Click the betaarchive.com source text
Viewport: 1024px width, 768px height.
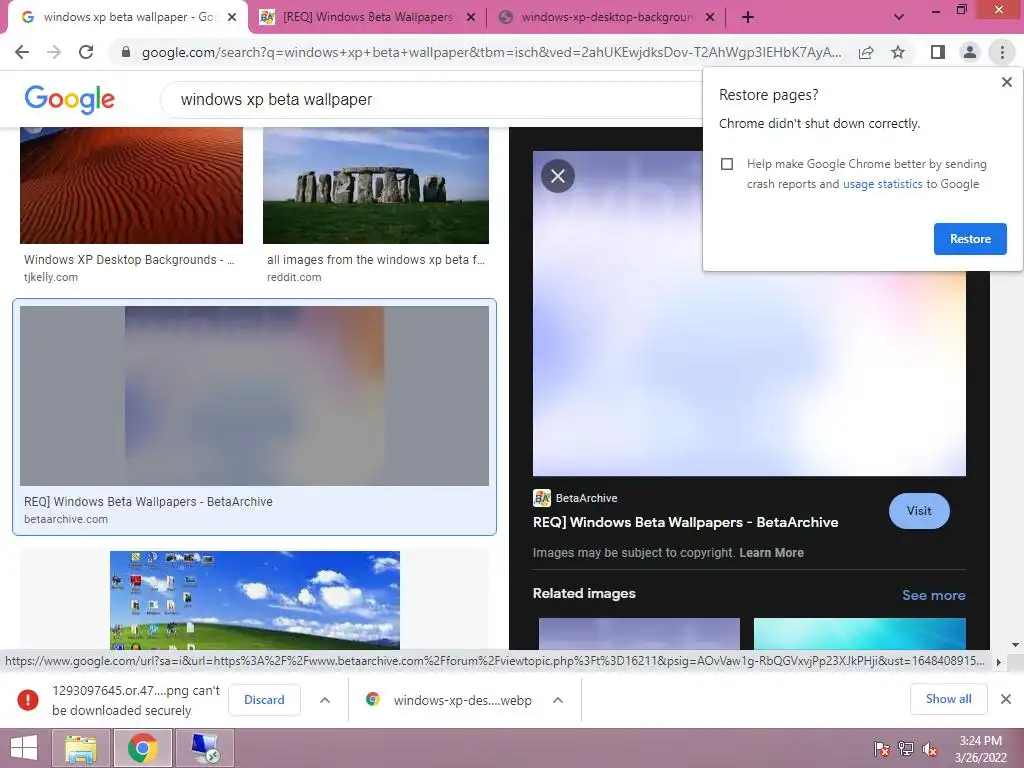coord(66,519)
